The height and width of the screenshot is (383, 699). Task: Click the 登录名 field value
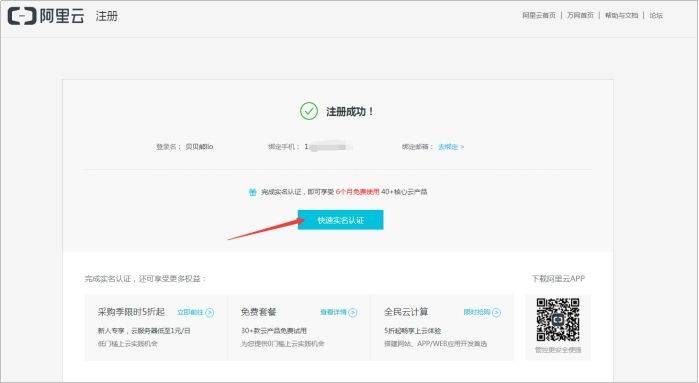coord(199,146)
